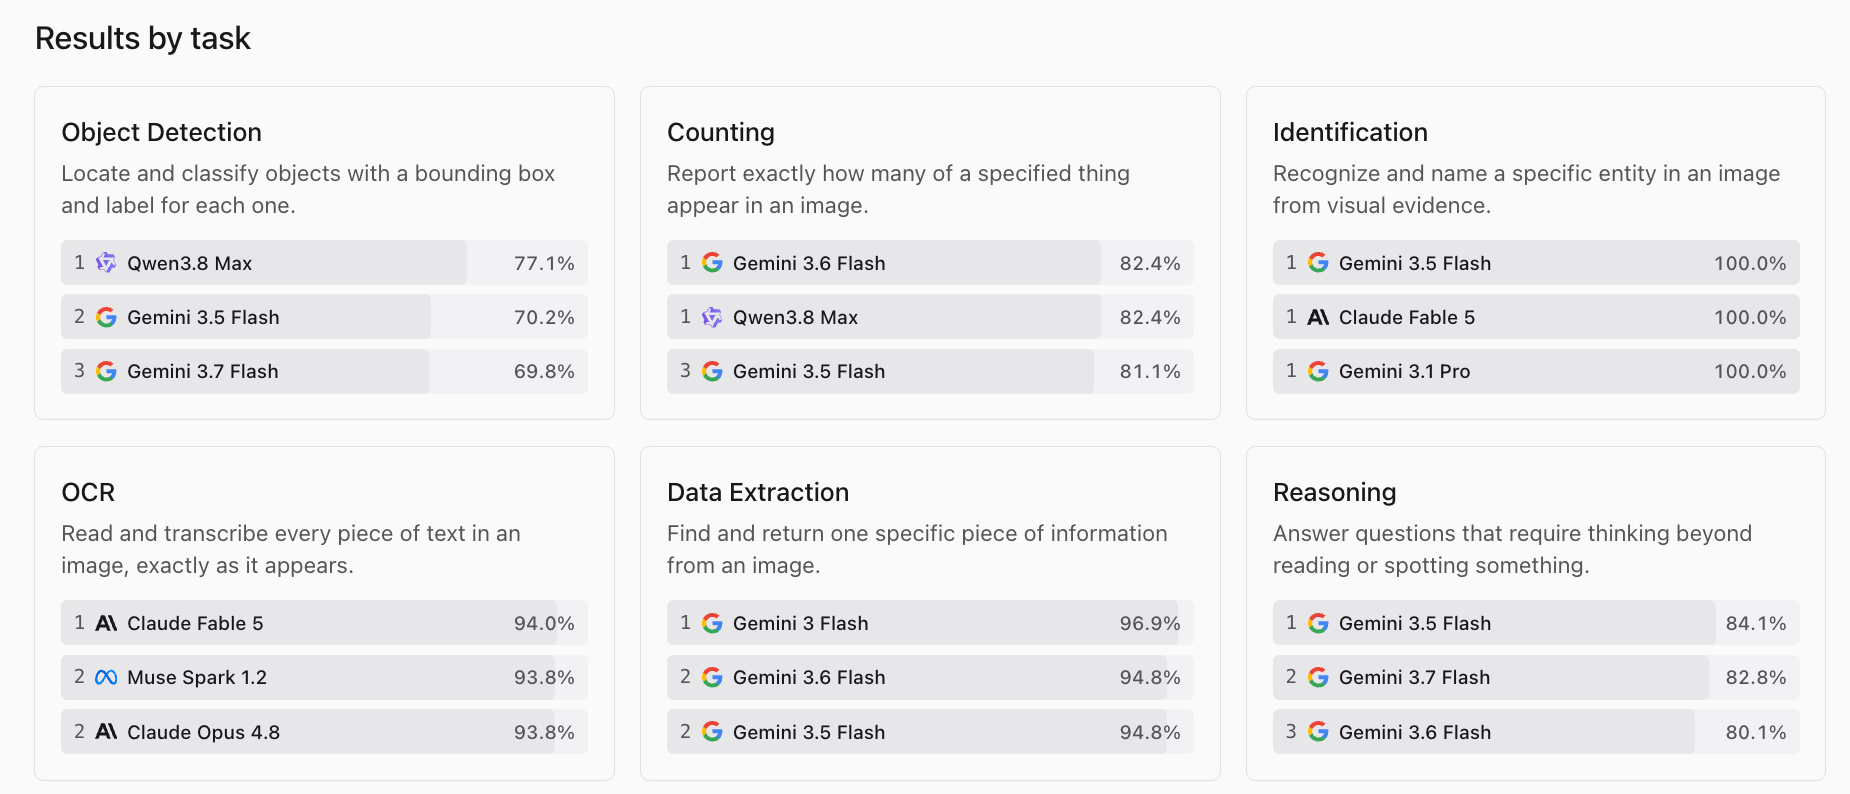Select Gemini 3.7 Flash row under Reasoning
1850x794 pixels.
1536,677
